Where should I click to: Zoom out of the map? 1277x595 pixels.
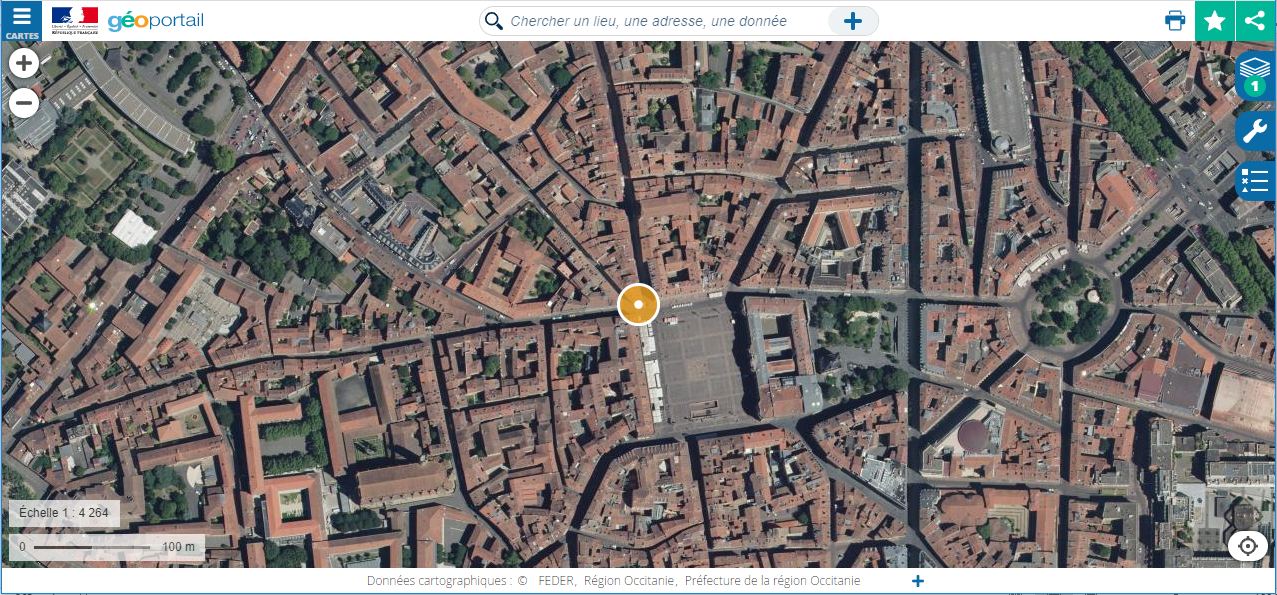coord(24,103)
